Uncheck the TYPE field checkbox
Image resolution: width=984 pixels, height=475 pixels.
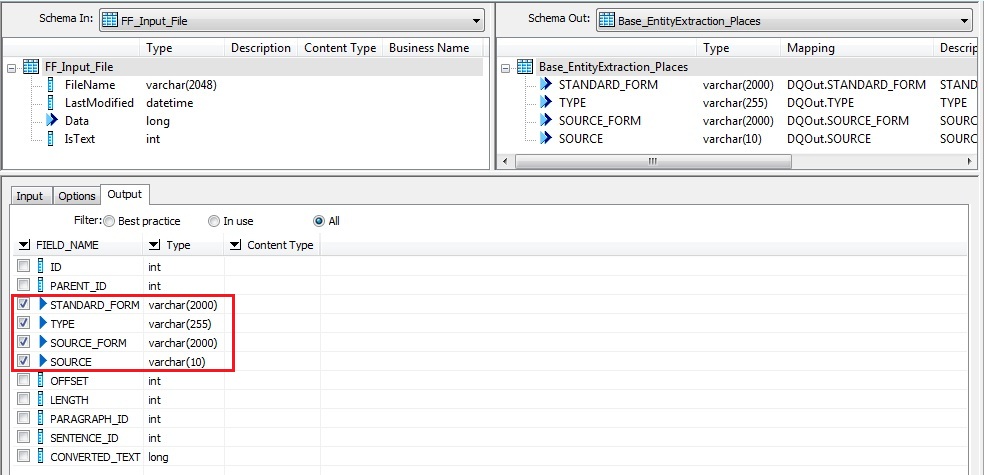(24, 323)
